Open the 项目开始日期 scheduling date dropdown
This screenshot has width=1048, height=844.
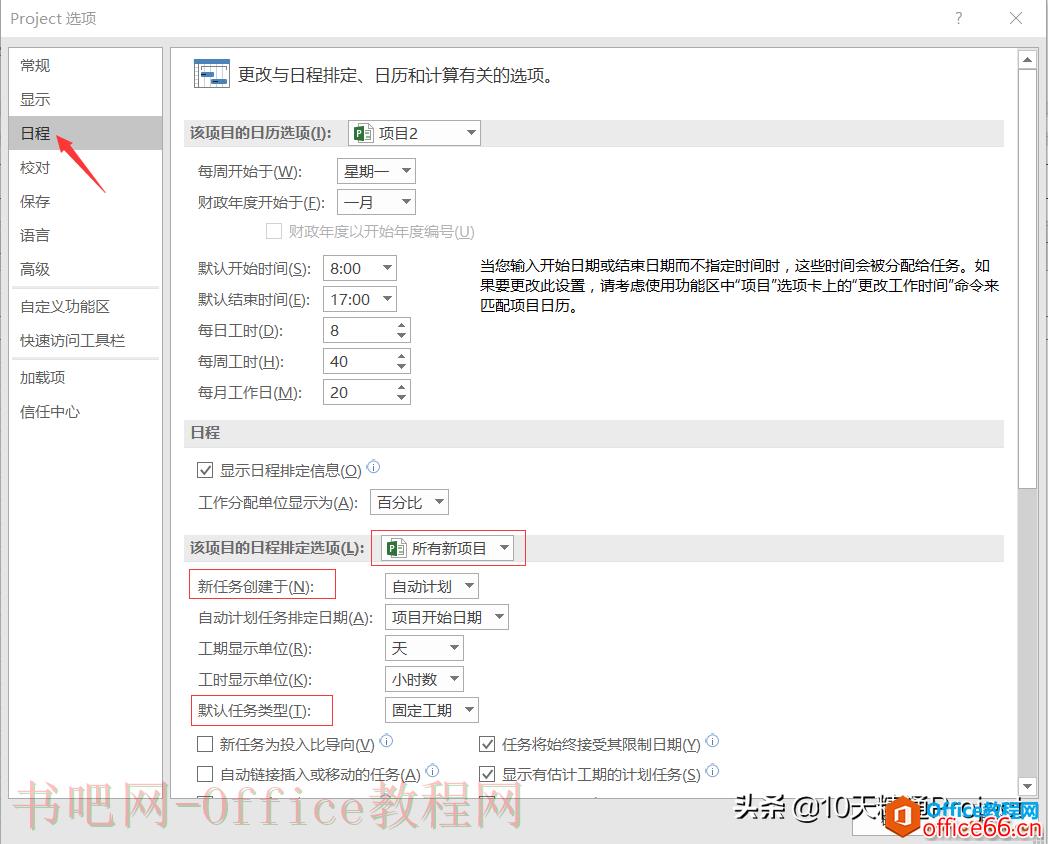click(x=446, y=617)
